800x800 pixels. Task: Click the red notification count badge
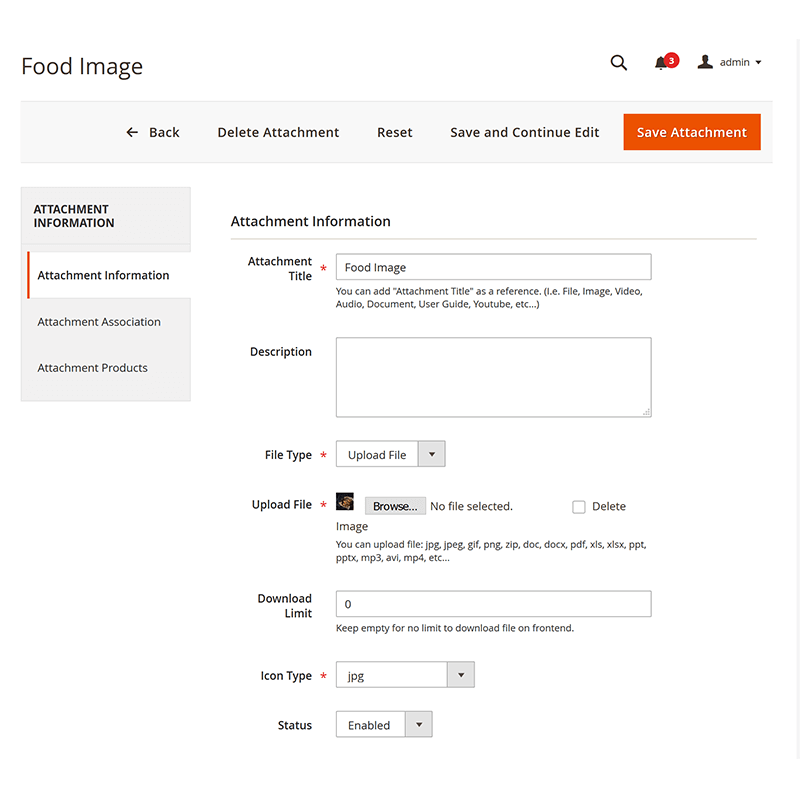coord(671,59)
